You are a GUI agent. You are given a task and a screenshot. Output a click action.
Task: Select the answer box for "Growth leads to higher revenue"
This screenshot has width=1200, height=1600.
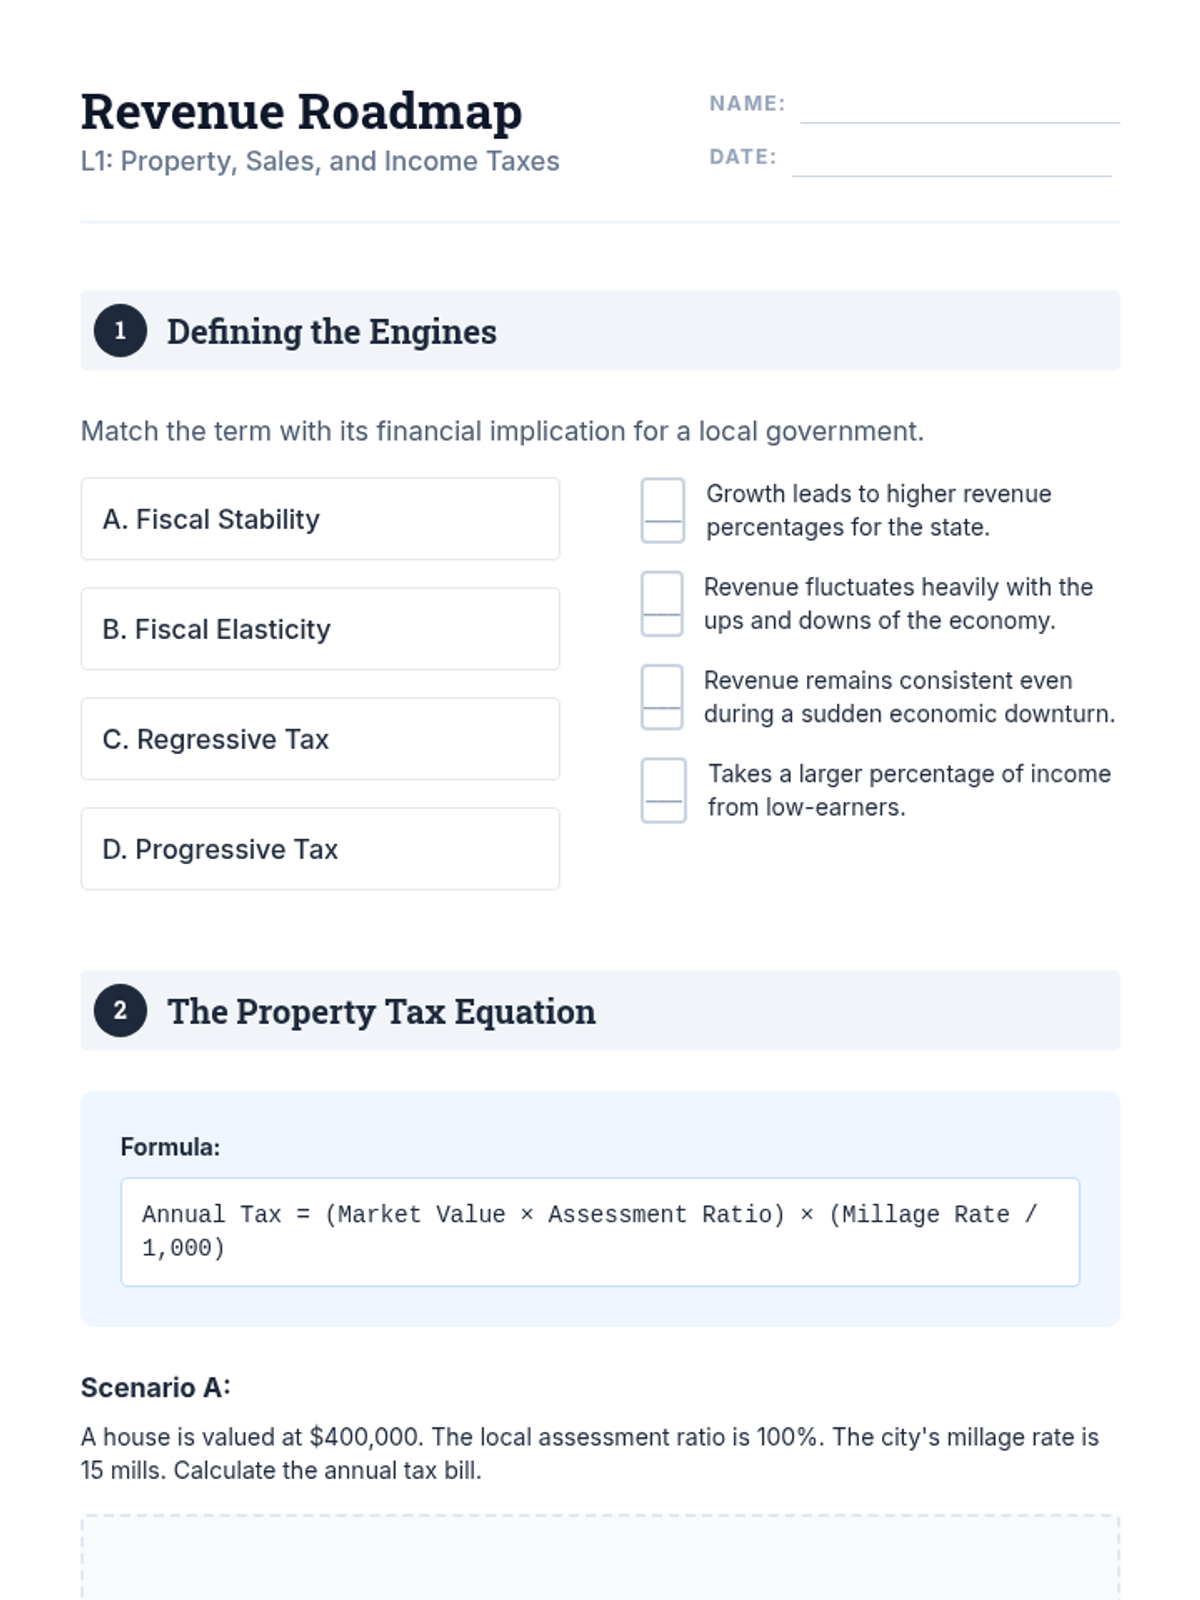coord(663,510)
